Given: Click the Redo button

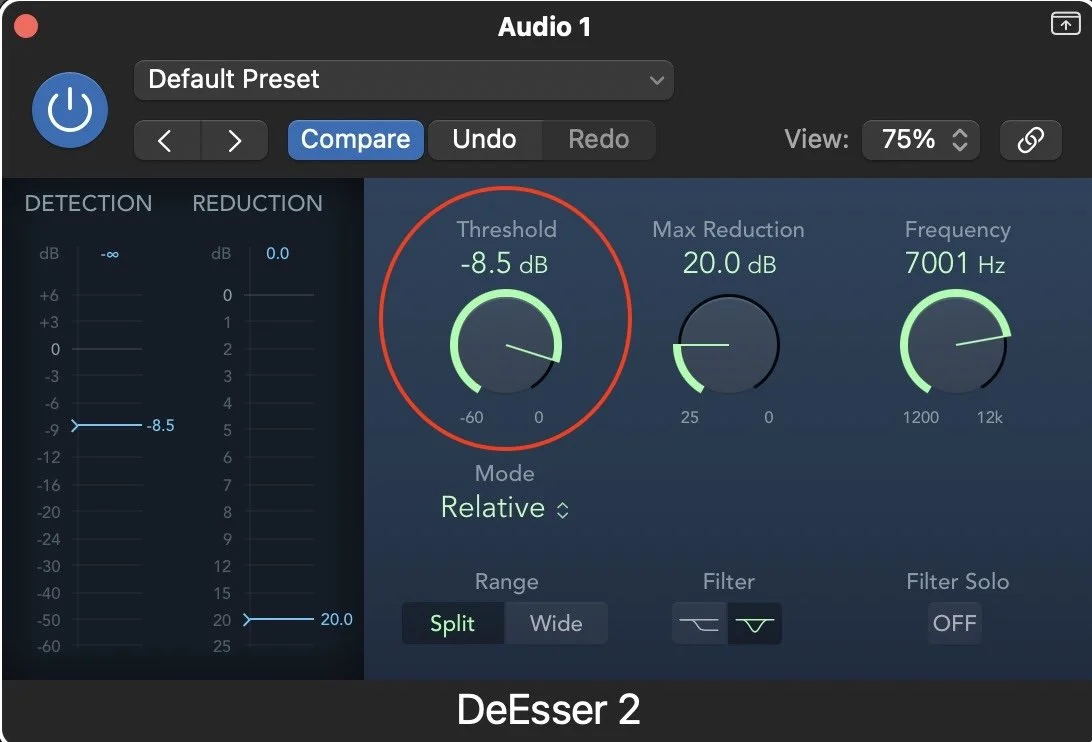Looking at the screenshot, I should pyautogui.click(x=599, y=139).
